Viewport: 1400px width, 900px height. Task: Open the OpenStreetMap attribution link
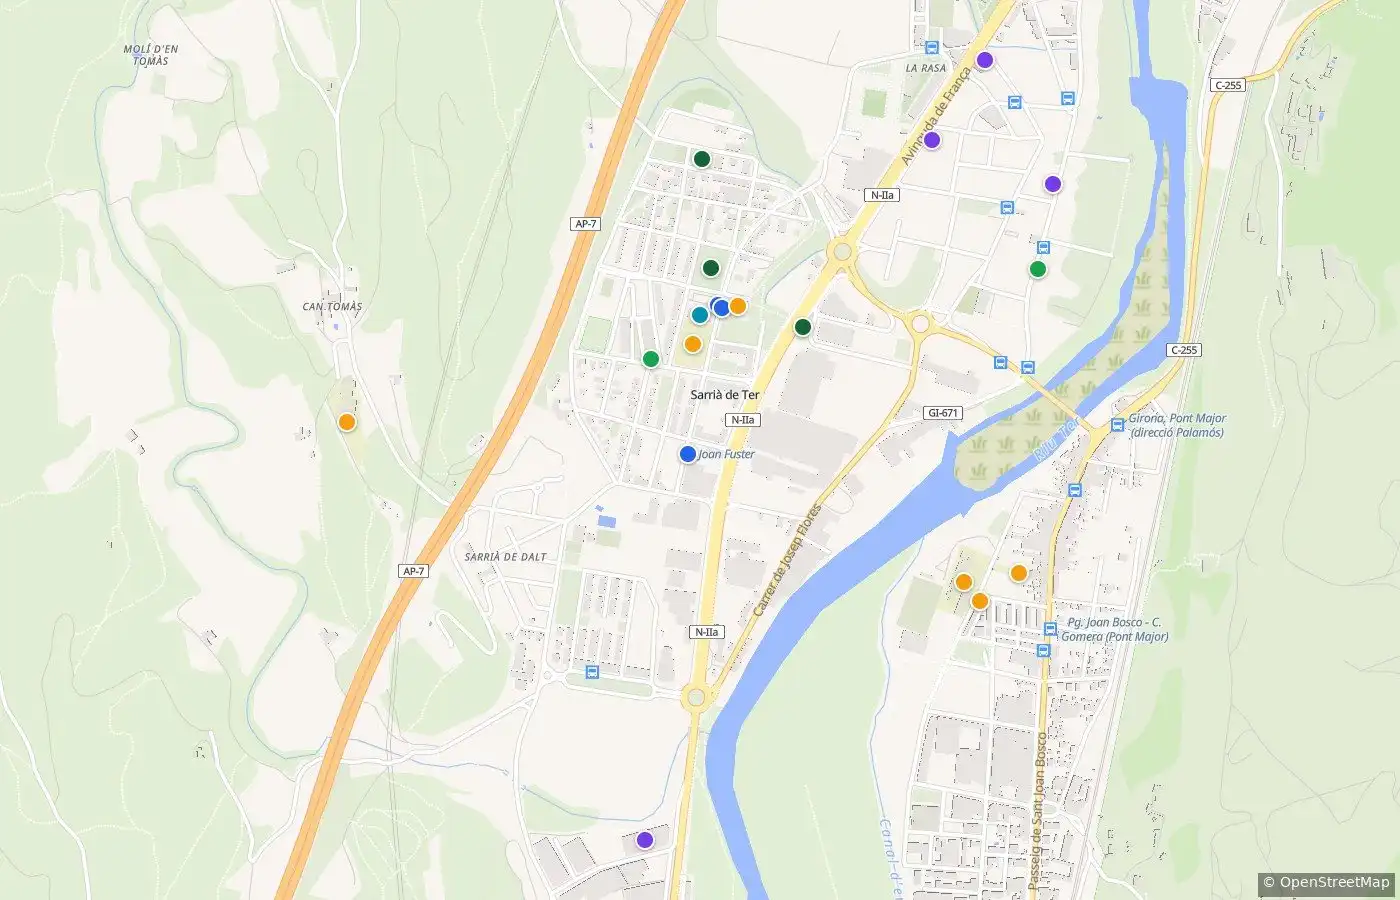point(1326,882)
